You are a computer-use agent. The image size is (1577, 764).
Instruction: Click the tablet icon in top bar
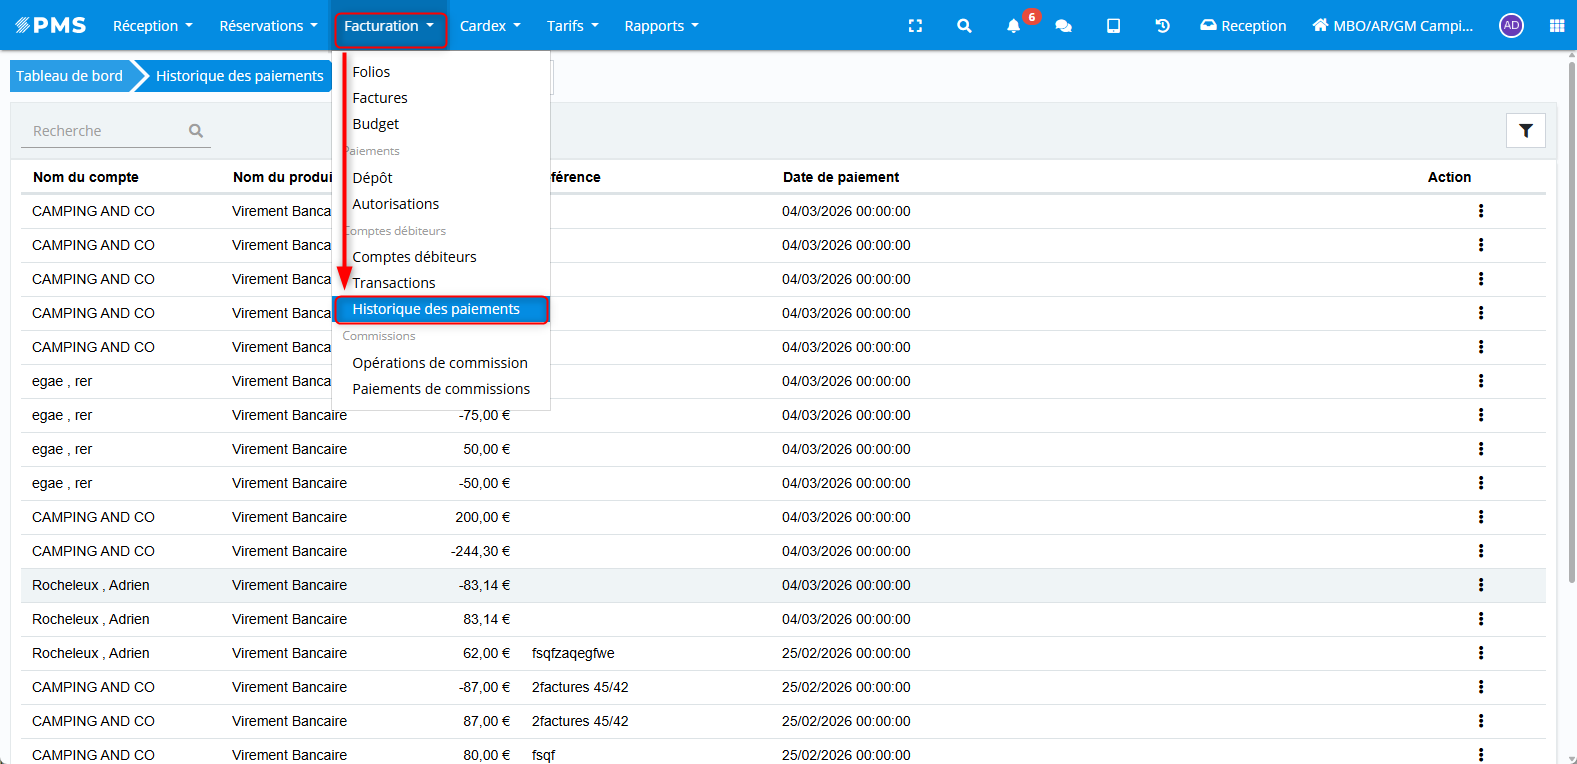pyautogui.click(x=1113, y=26)
